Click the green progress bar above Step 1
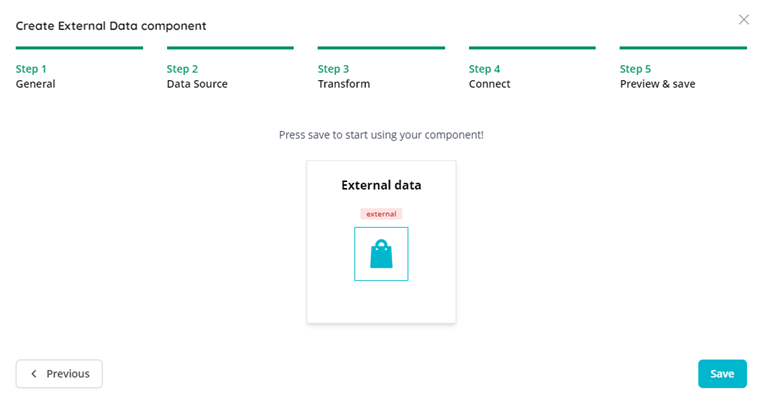This screenshot has width=762, height=403. tap(79, 48)
